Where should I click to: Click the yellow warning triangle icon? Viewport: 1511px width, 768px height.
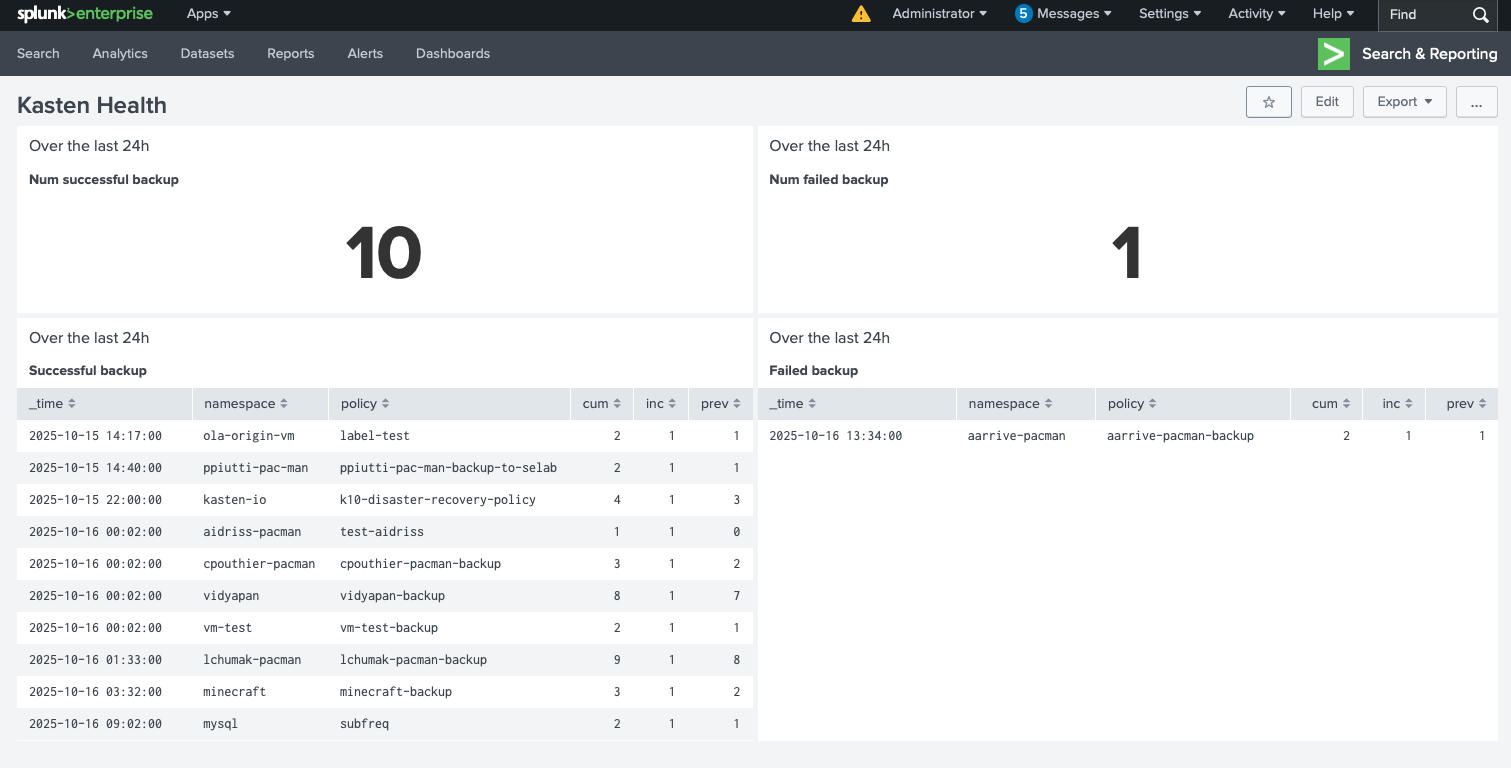pyautogui.click(x=861, y=14)
